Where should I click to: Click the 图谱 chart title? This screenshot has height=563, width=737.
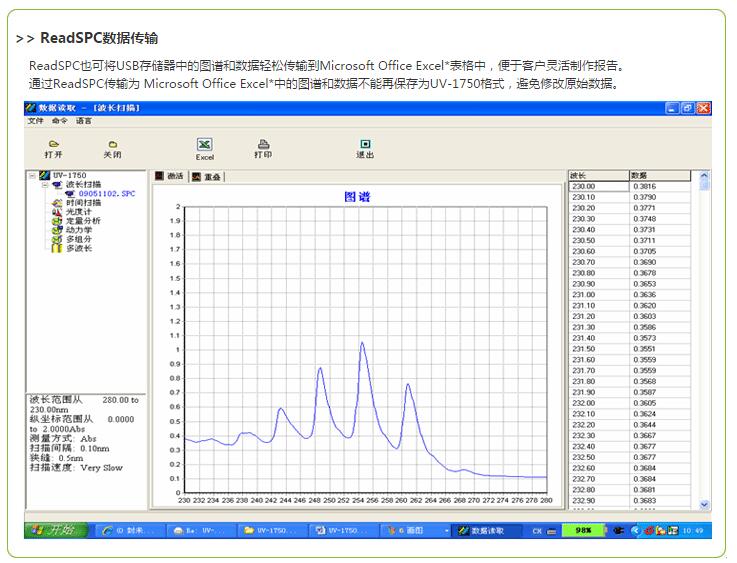click(357, 196)
